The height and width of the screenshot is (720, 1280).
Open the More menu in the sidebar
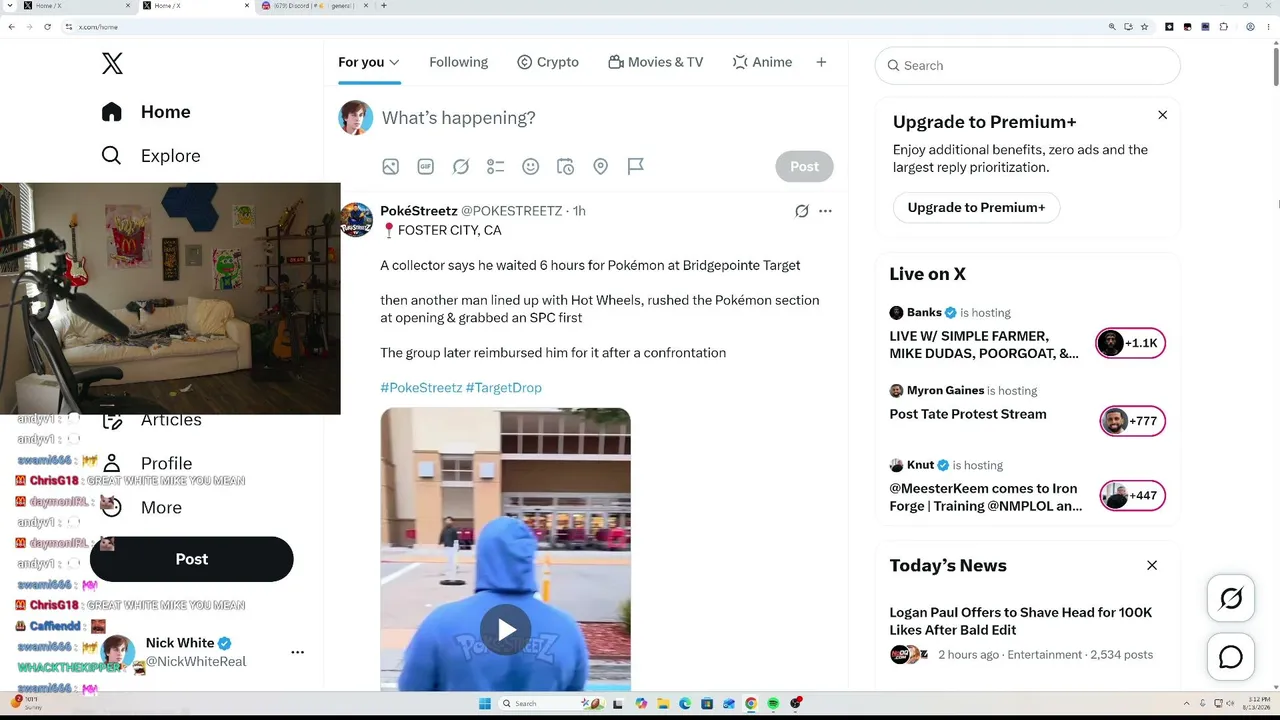pos(142,508)
